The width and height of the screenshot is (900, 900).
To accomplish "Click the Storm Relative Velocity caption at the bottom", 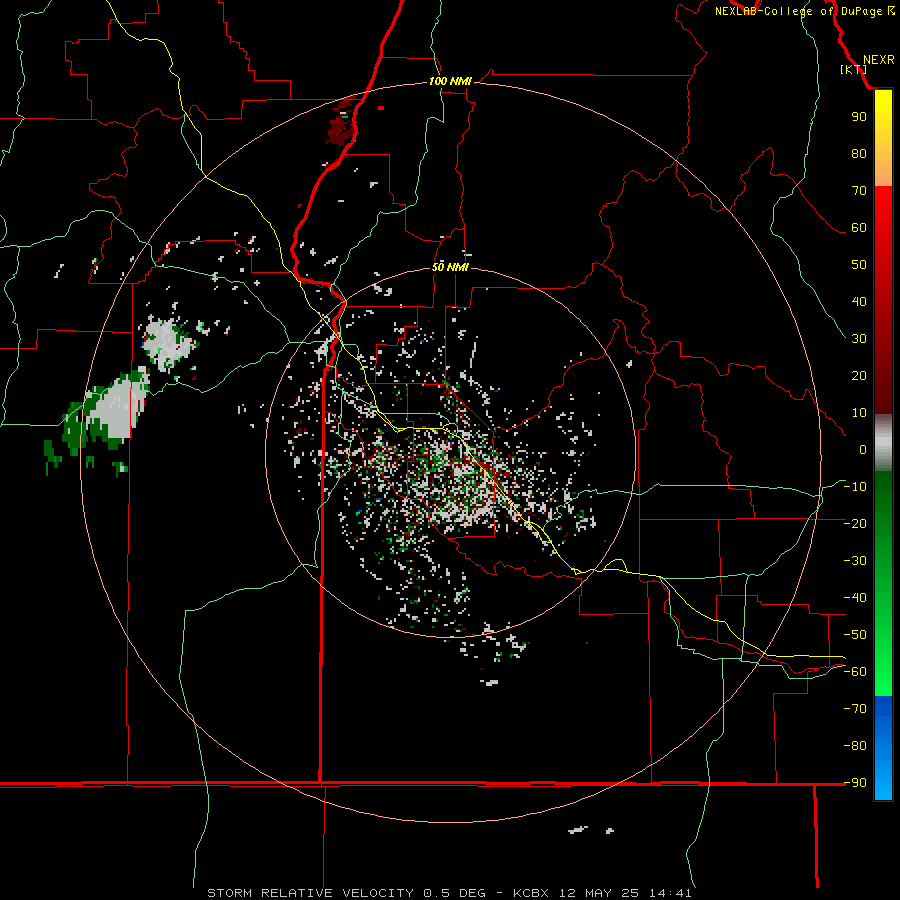I will (x=449, y=893).
